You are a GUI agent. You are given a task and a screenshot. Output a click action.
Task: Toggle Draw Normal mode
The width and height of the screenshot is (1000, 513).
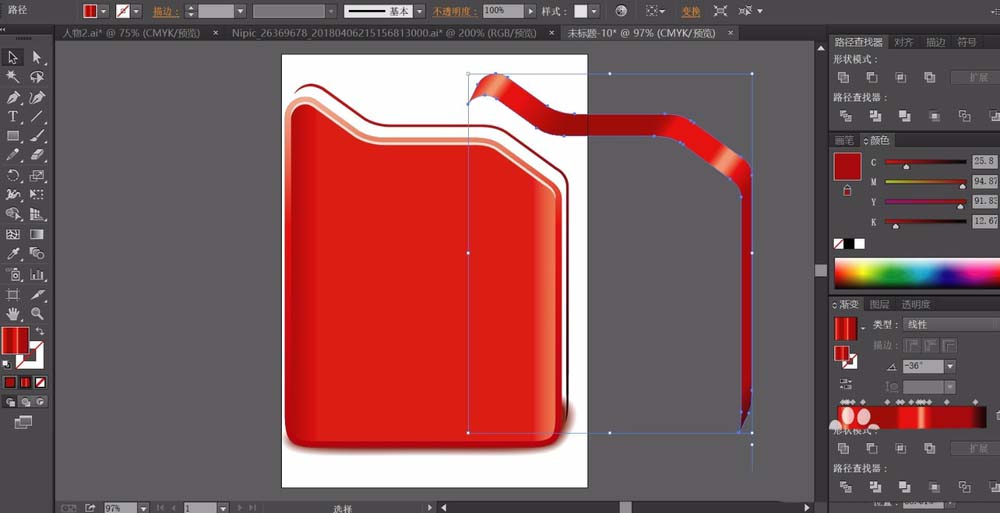[10, 402]
